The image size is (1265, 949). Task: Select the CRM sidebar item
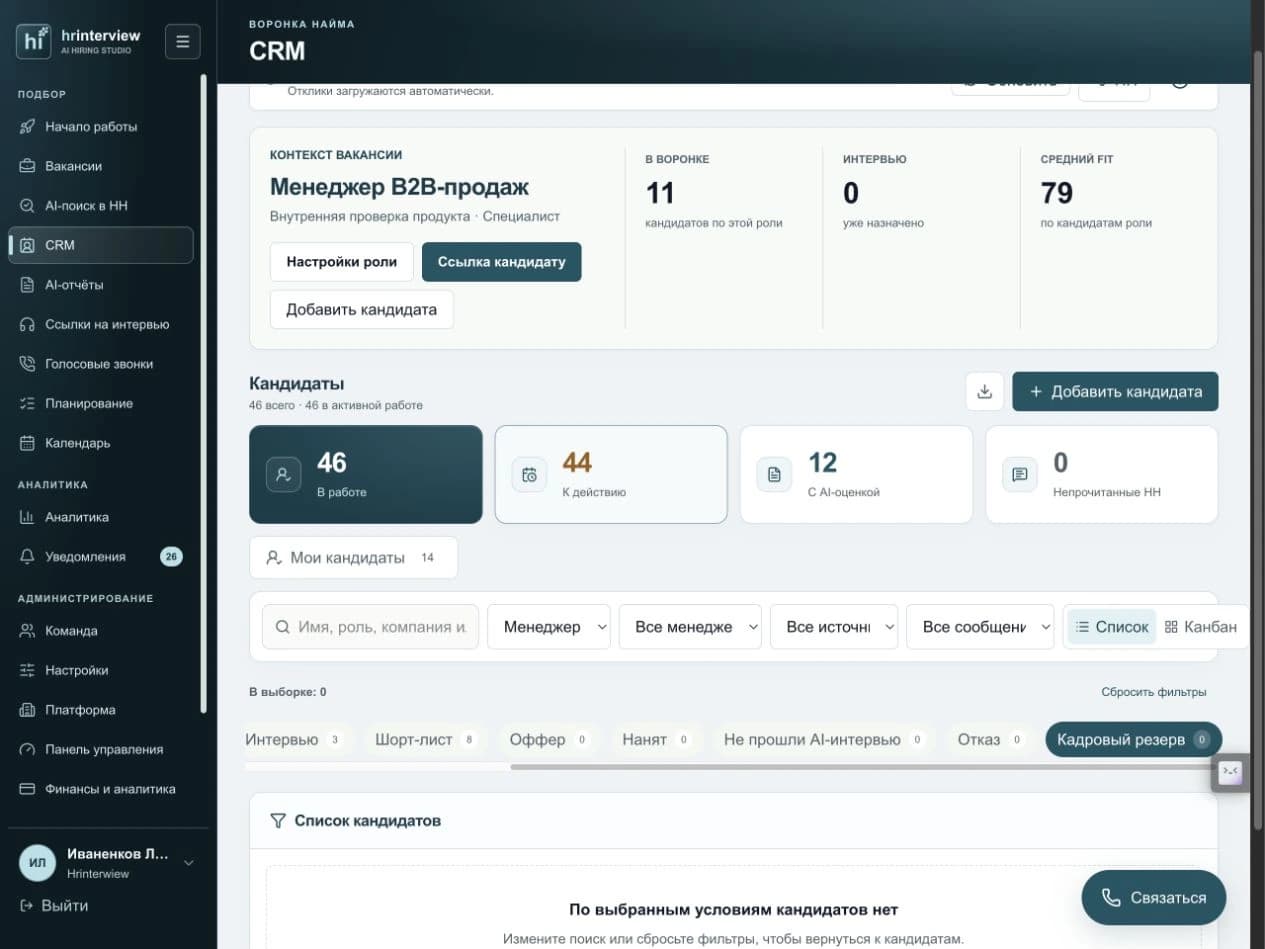[x=100, y=245]
